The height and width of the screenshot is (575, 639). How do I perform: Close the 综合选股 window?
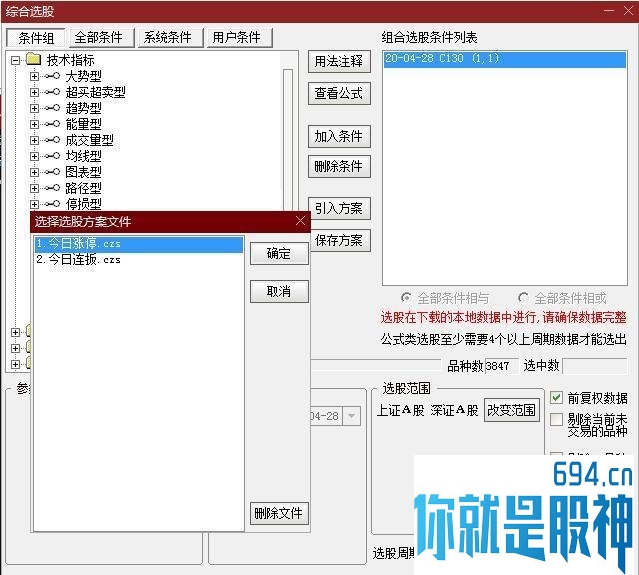tap(628, 11)
